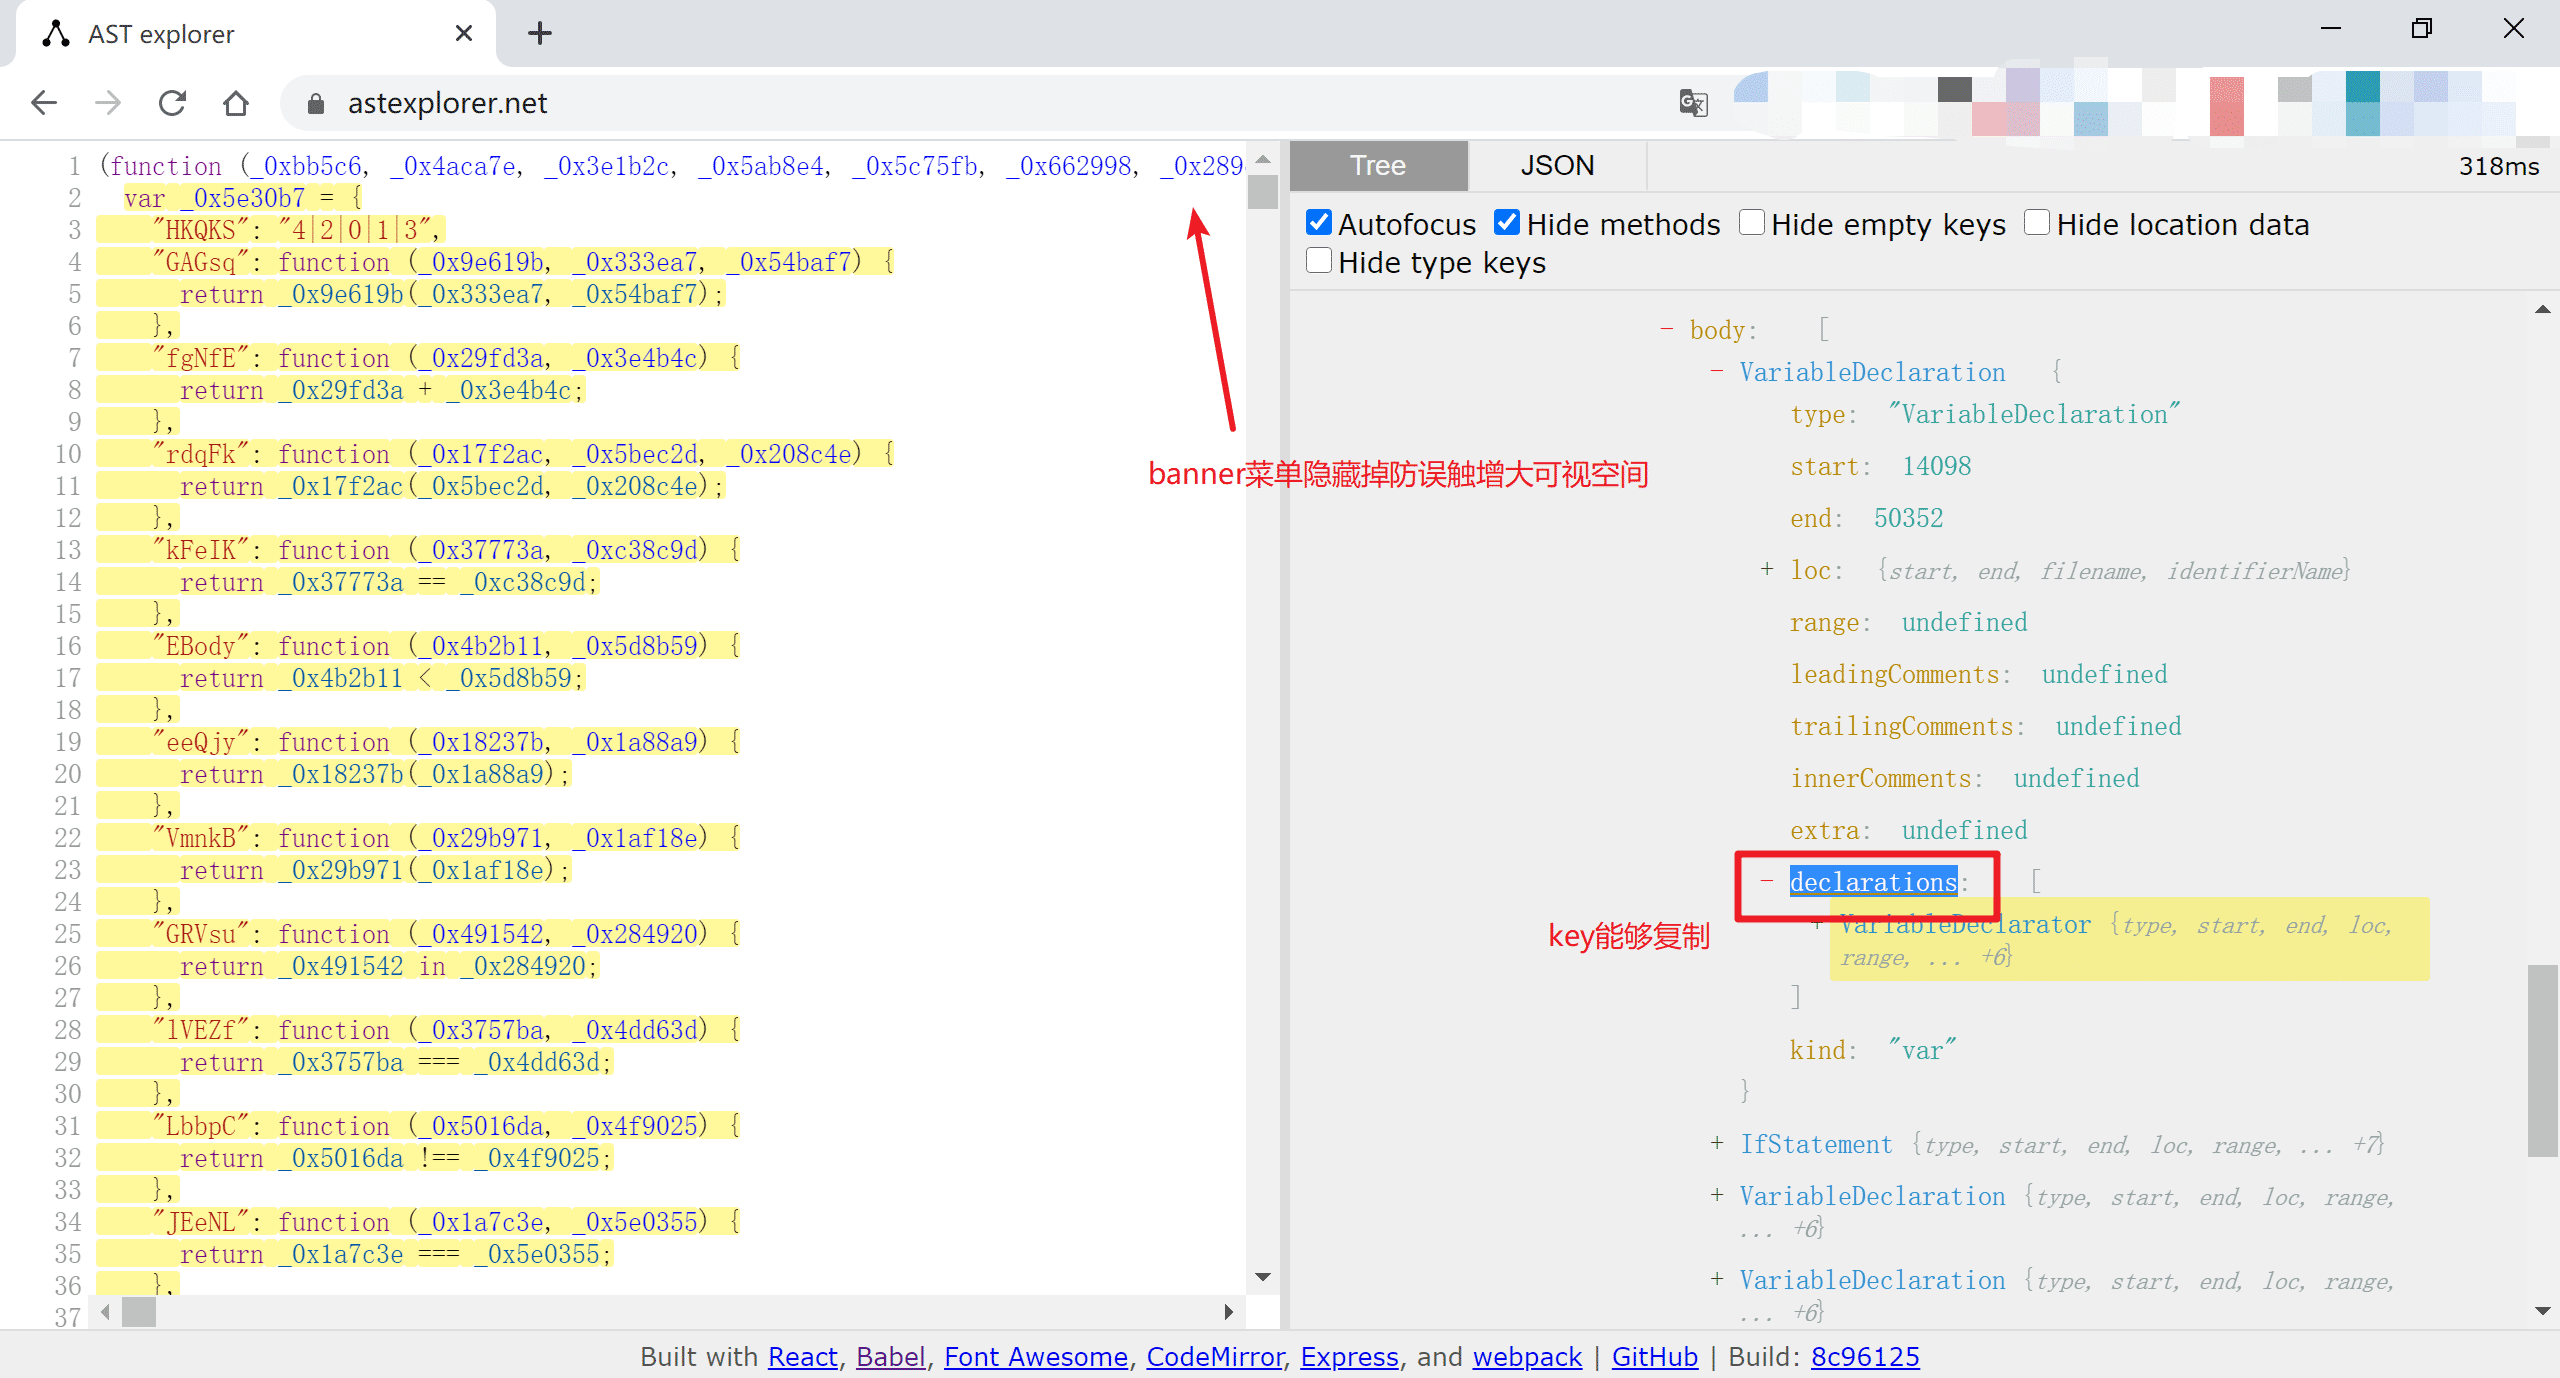The height and width of the screenshot is (1378, 2560).
Task: Click the site lock icon
Action: (x=316, y=103)
